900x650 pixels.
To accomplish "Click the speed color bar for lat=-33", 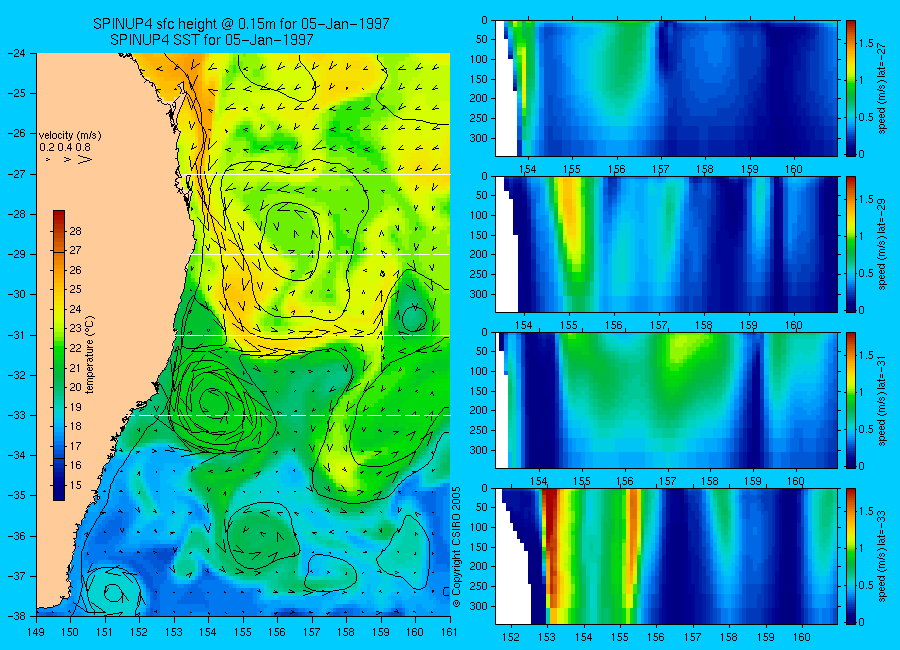I will pyautogui.click(x=851, y=556).
